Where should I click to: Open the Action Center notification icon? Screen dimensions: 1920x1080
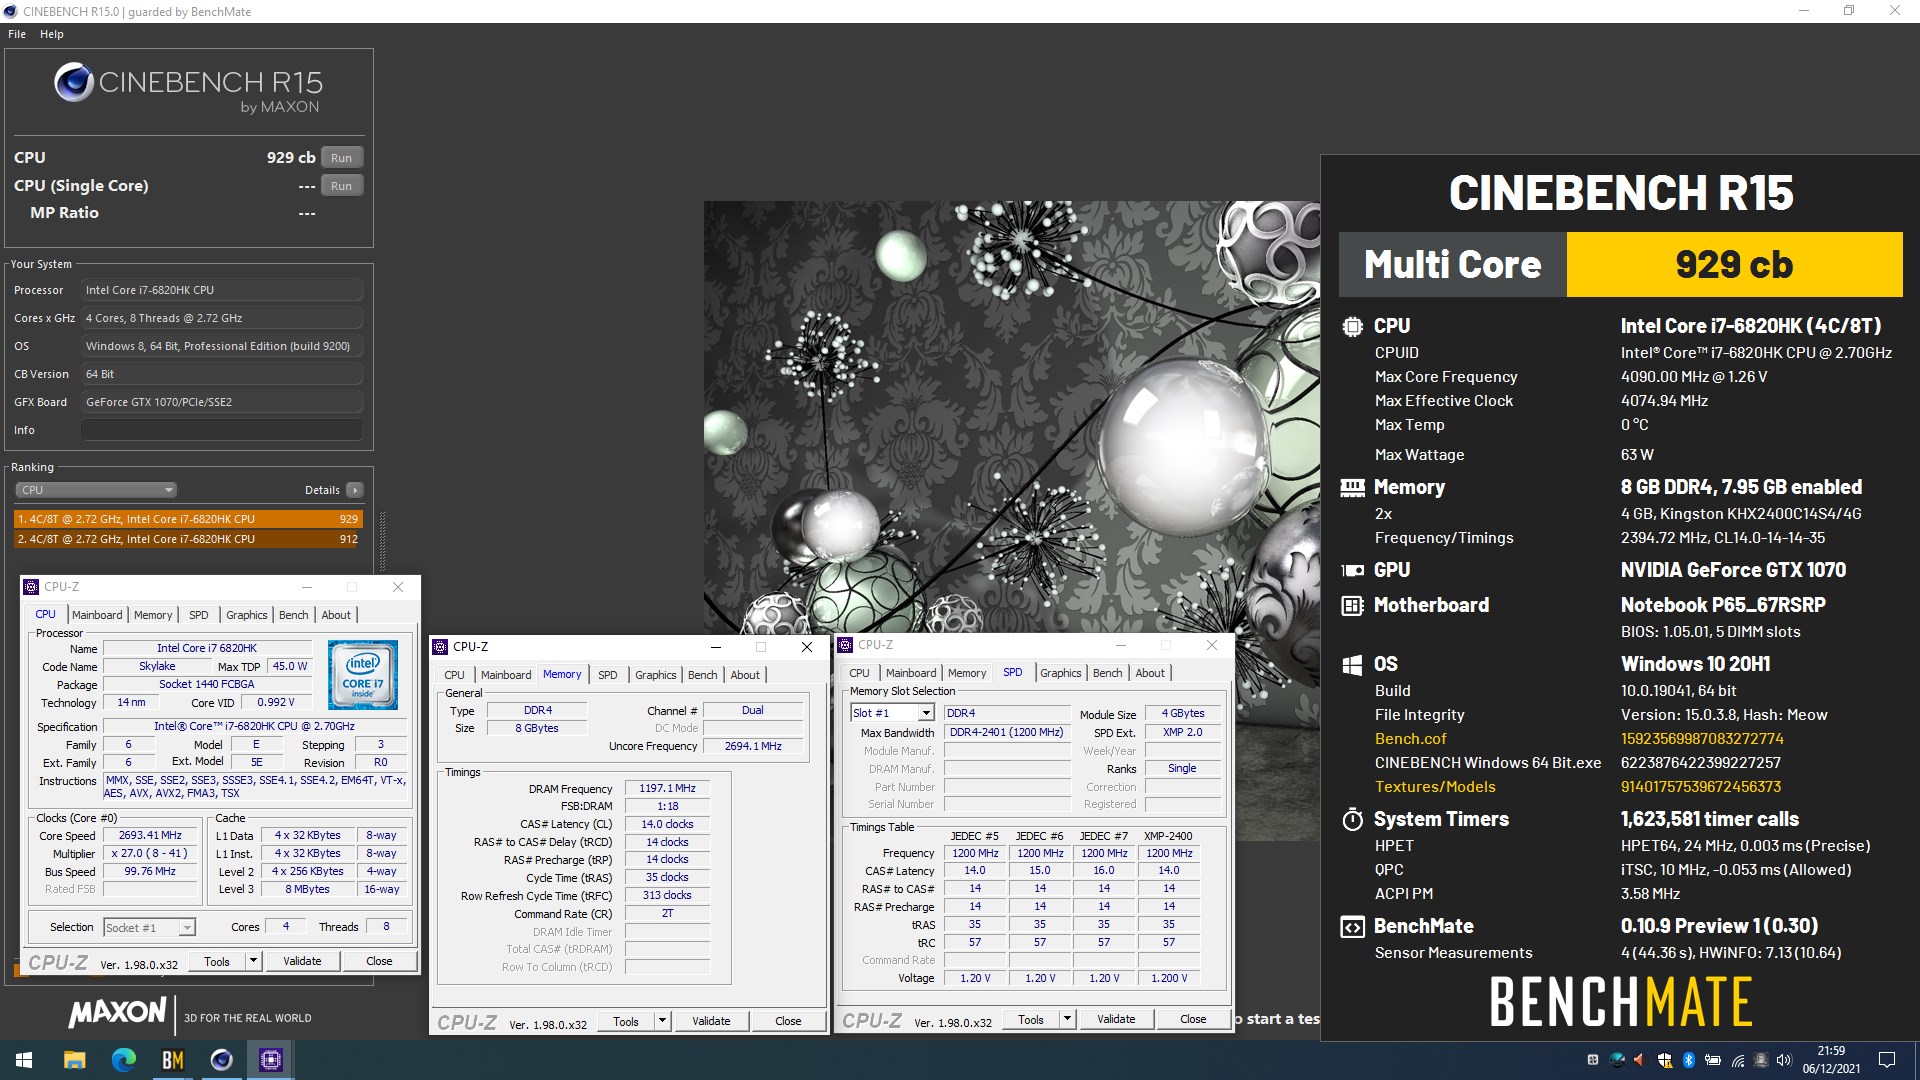pyautogui.click(x=1887, y=1060)
